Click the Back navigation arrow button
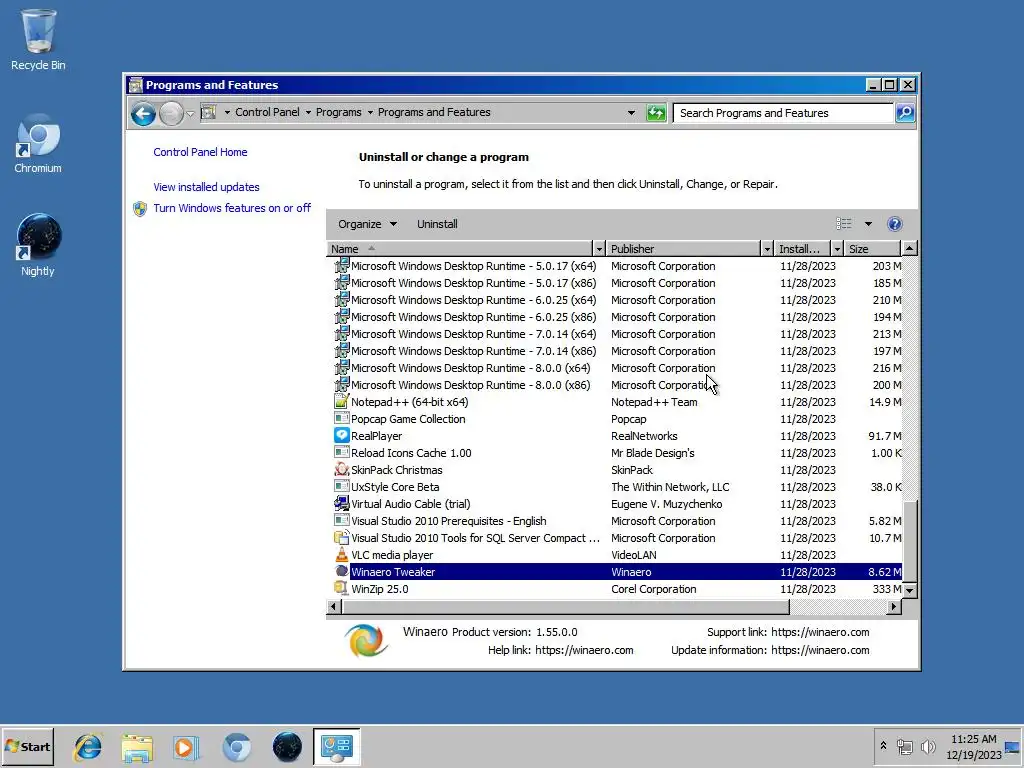 143,113
